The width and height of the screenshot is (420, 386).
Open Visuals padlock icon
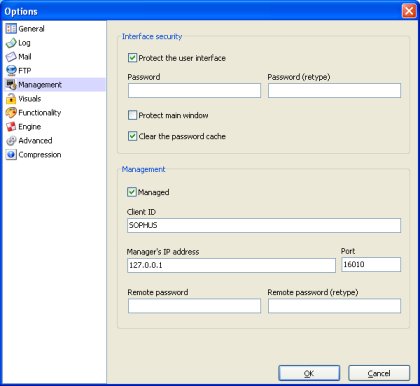click(x=11, y=99)
